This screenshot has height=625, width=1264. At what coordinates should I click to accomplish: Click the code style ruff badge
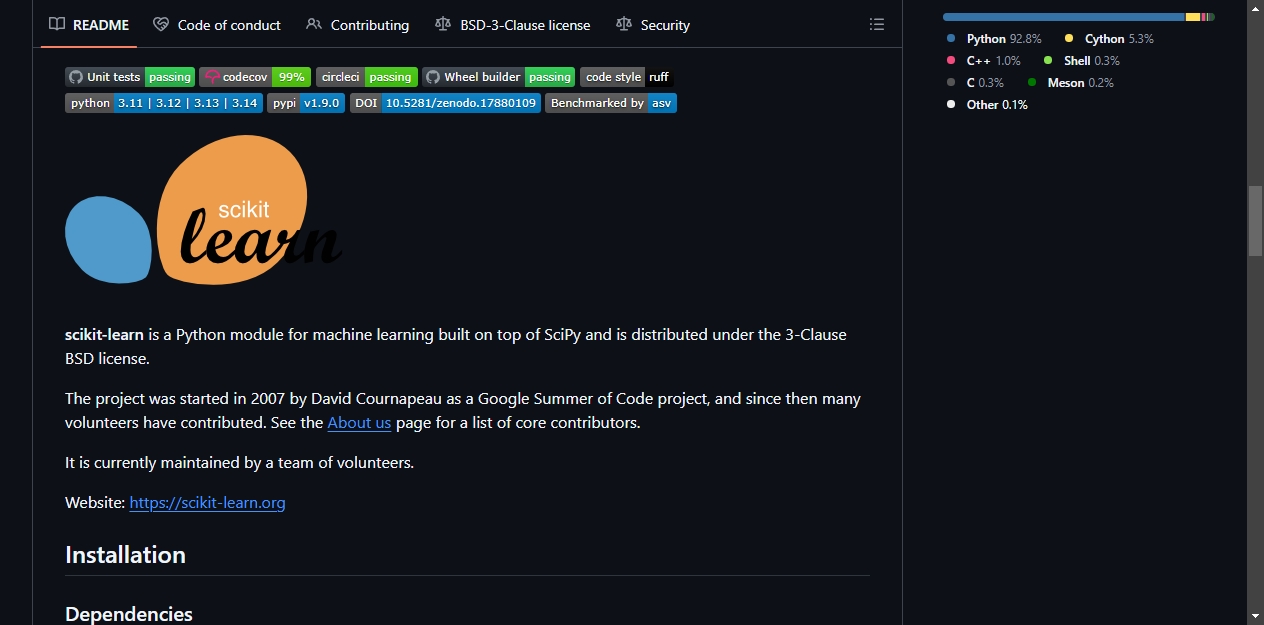point(627,77)
